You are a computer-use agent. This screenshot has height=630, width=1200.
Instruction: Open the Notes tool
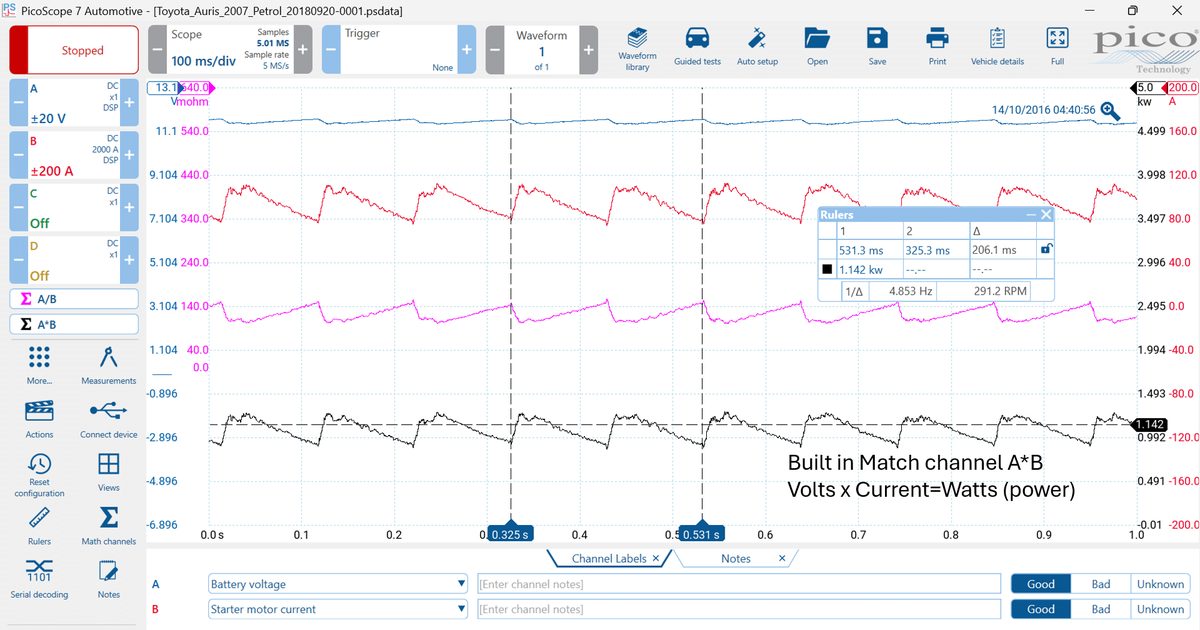pyautogui.click(x=108, y=580)
